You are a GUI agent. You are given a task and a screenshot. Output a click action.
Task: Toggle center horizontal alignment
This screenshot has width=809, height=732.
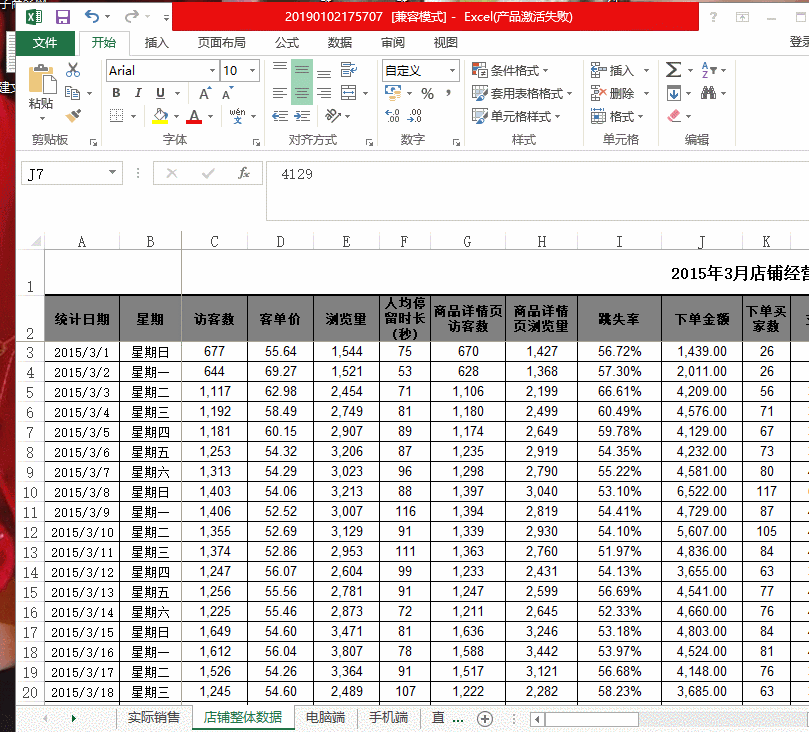coord(302,93)
